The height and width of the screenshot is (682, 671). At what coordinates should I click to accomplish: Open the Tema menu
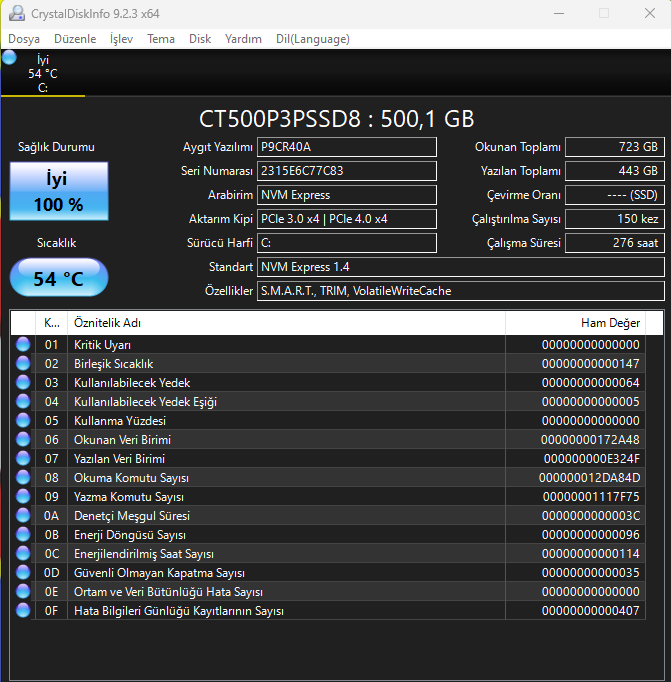pyautogui.click(x=161, y=39)
